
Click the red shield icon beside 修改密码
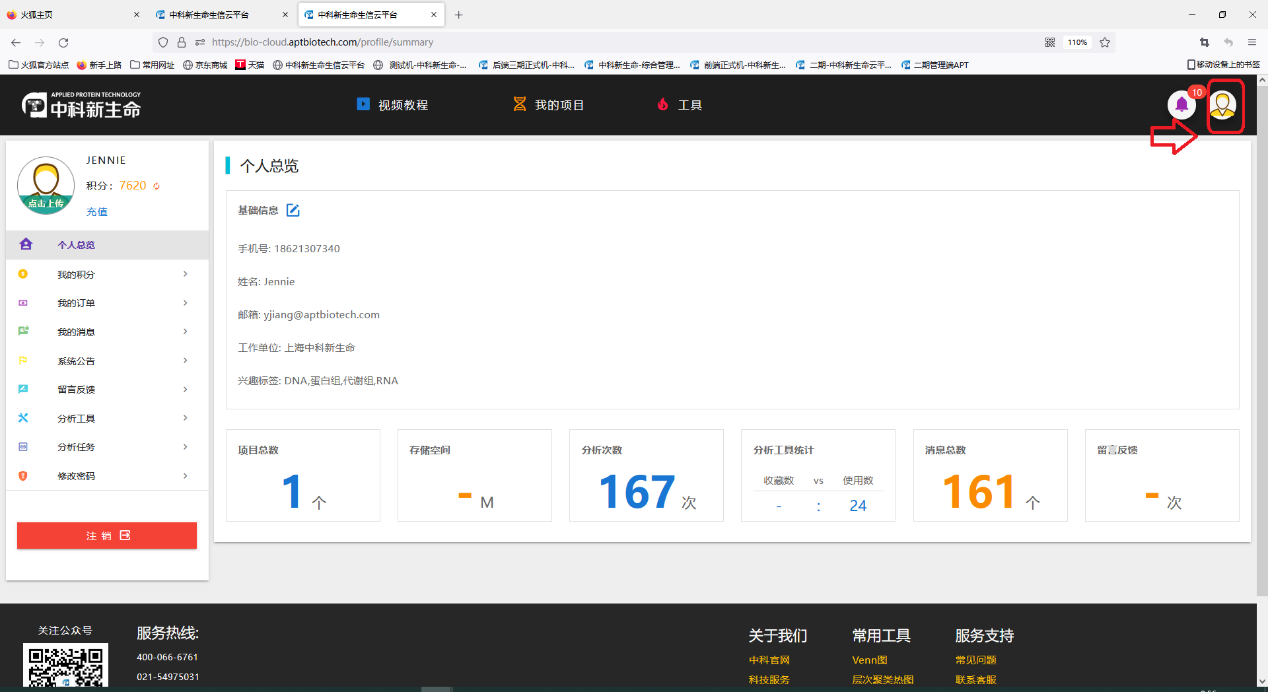tap(25, 476)
